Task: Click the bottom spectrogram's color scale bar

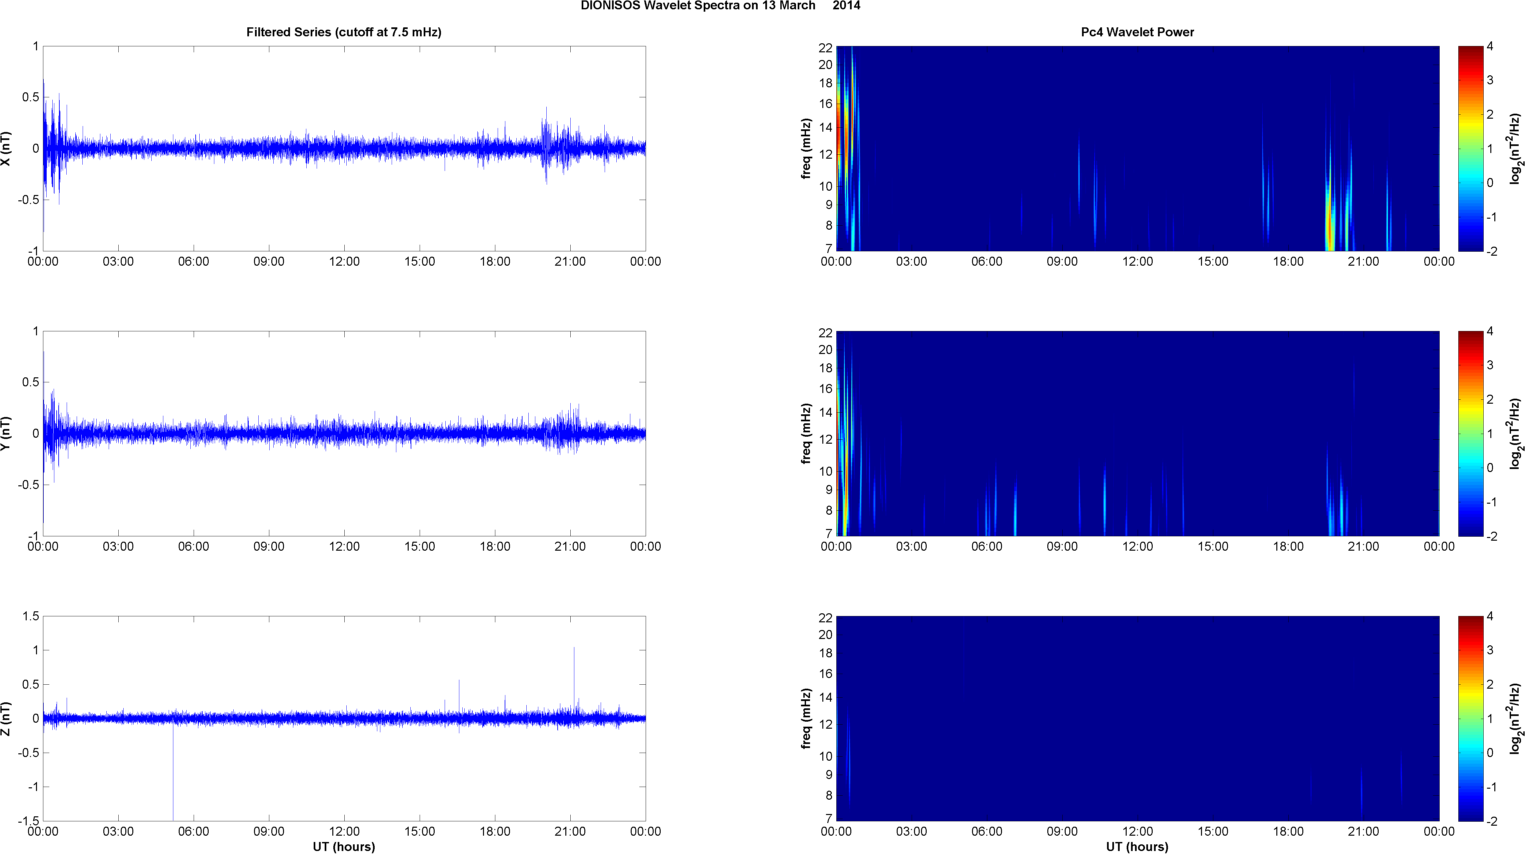Action: 1470,718
